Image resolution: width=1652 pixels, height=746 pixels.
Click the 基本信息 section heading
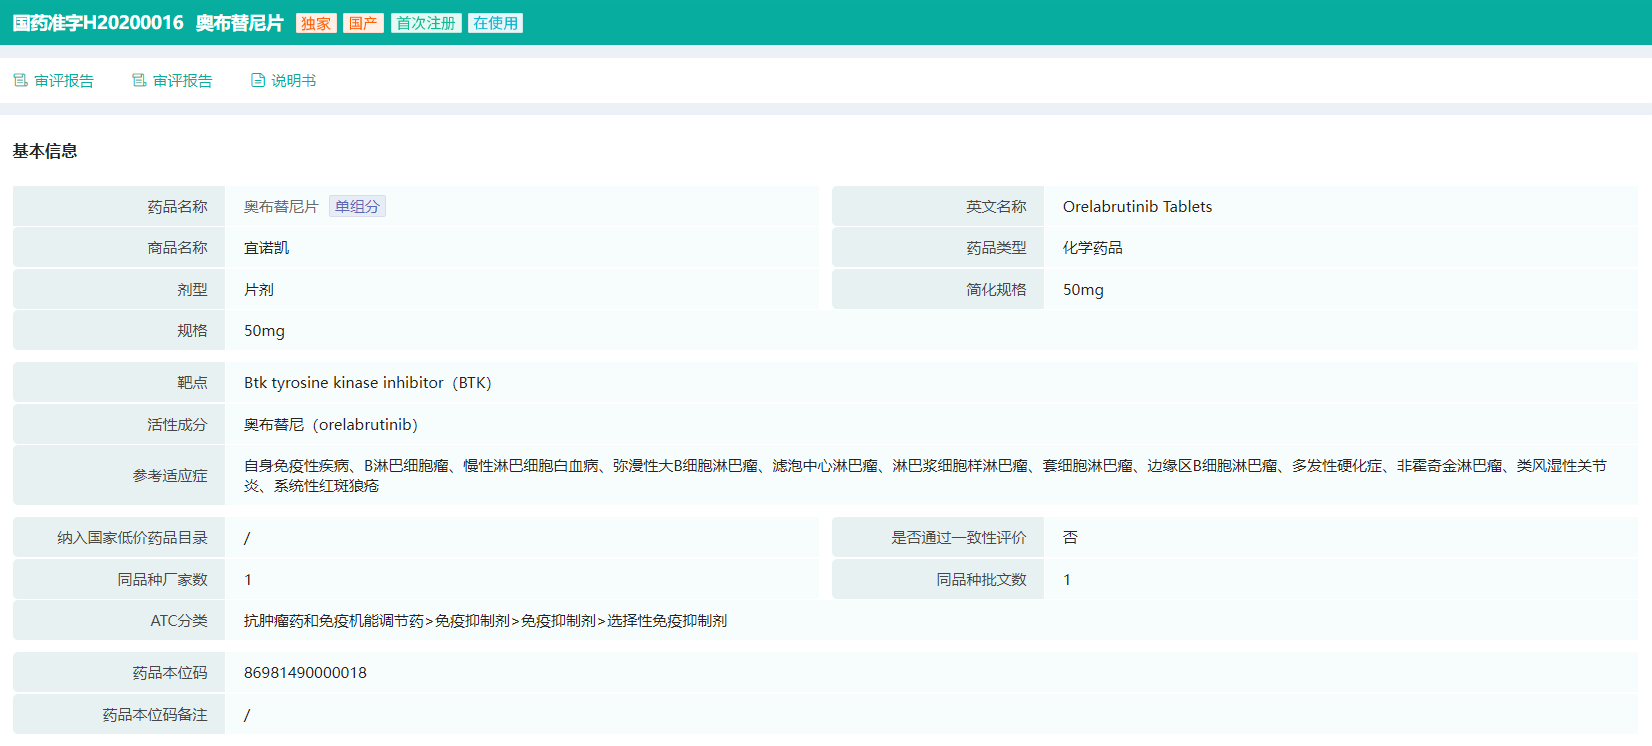(x=45, y=151)
